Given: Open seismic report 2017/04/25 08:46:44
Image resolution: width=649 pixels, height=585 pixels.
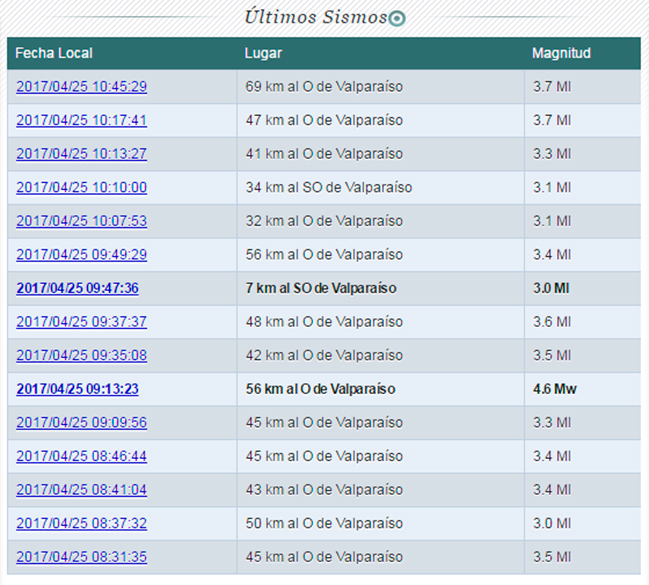Looking at the screenshot, I should coord(81,456).
